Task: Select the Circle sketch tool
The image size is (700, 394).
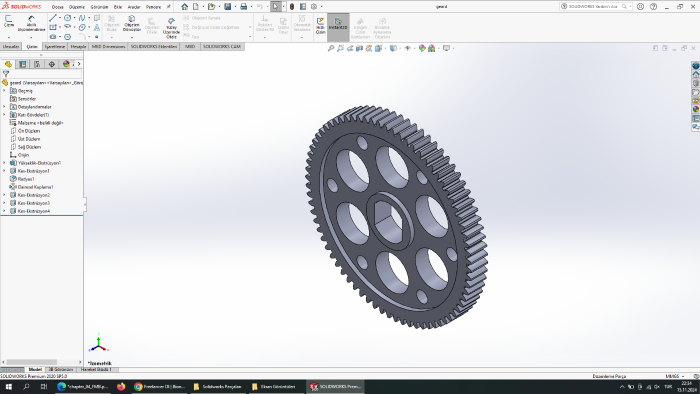Action: click(x=67, y=18)
